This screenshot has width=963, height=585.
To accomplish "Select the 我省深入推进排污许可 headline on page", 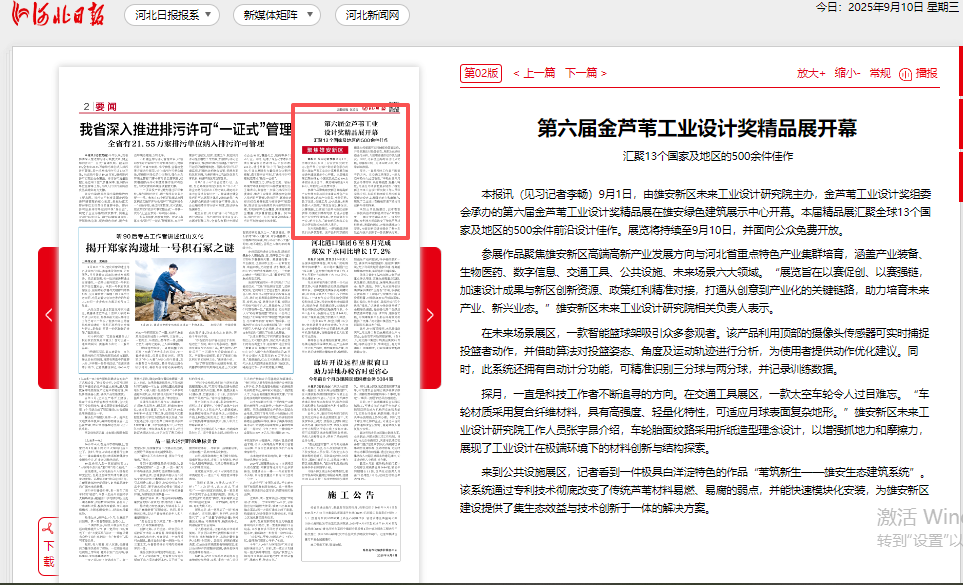I will [x=186, y=129].
